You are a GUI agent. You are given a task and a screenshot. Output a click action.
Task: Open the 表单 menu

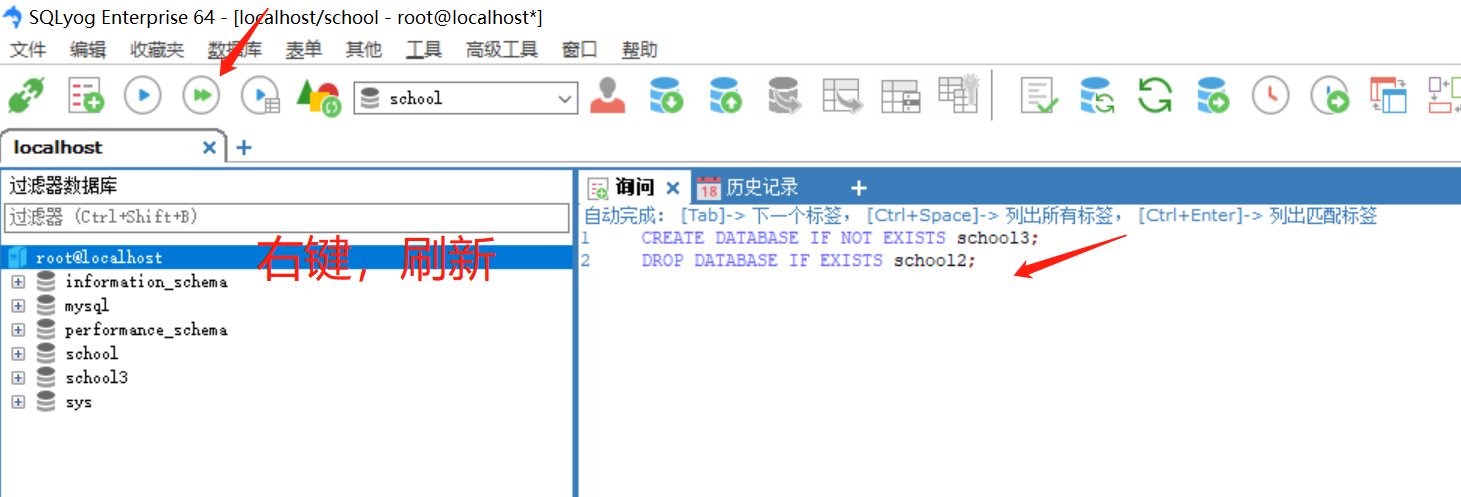click(x=304, y=49)
